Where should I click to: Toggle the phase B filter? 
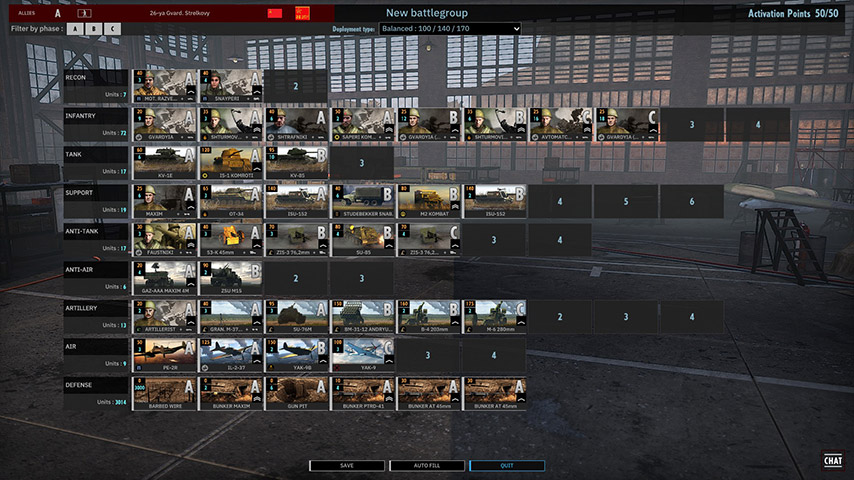click(94, 29)
